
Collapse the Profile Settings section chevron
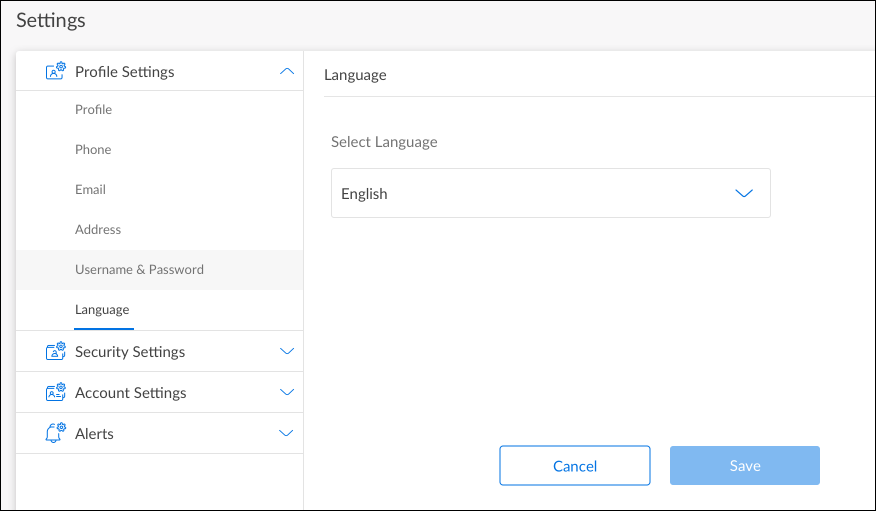(287, 72)
